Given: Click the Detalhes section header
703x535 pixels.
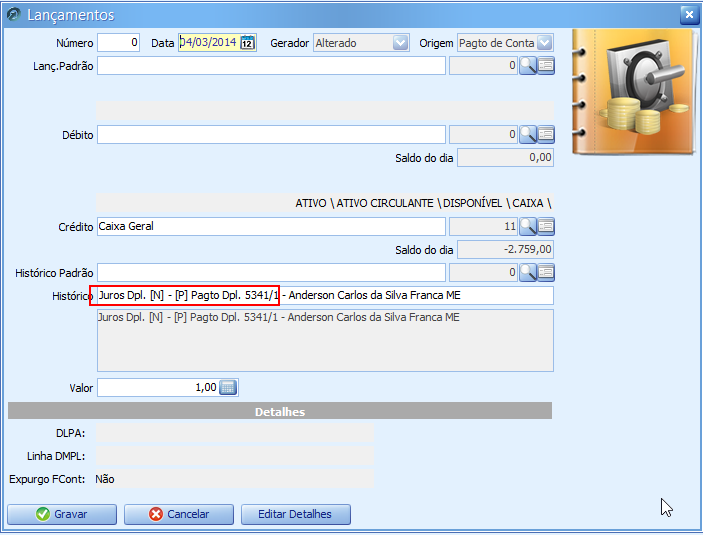Looking at the screenshot, I should pos(280,411).
